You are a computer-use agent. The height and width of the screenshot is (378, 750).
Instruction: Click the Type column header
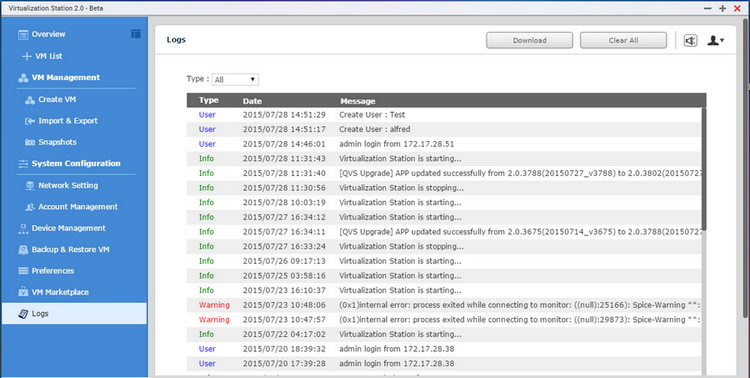tap(209, 100)
